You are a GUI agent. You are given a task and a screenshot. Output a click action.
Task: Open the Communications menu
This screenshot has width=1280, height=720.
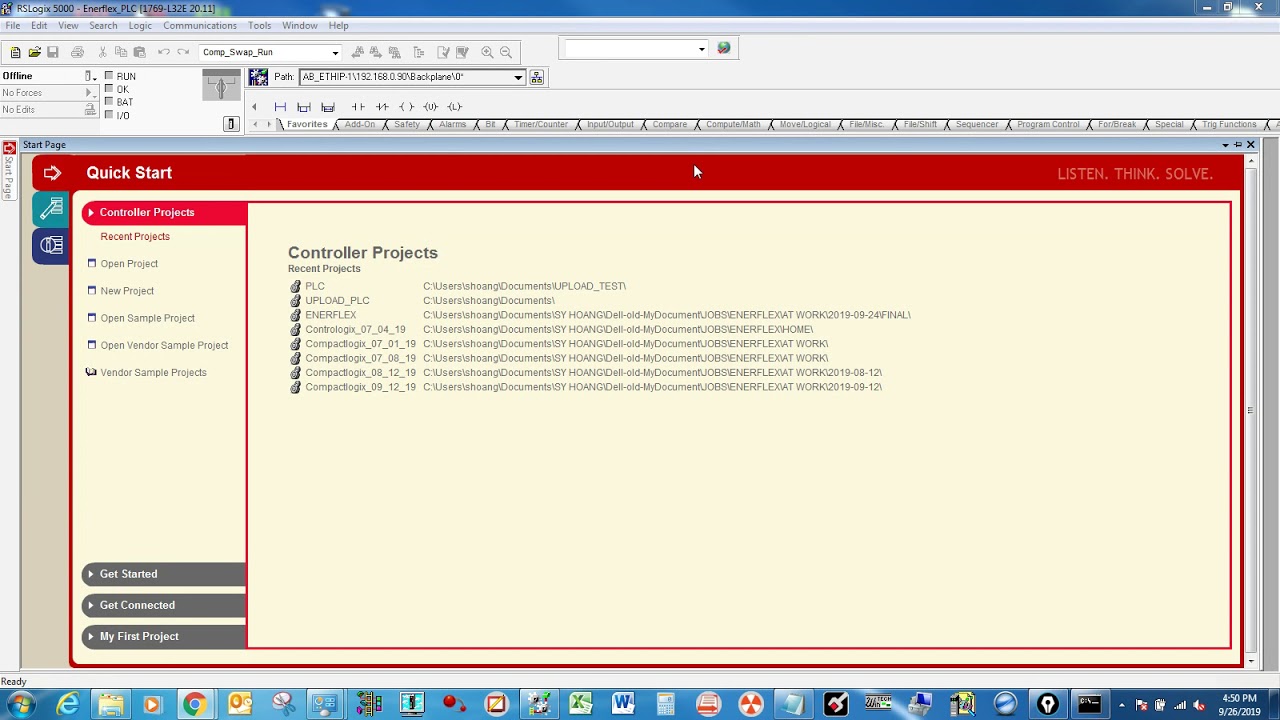[200, 25]
